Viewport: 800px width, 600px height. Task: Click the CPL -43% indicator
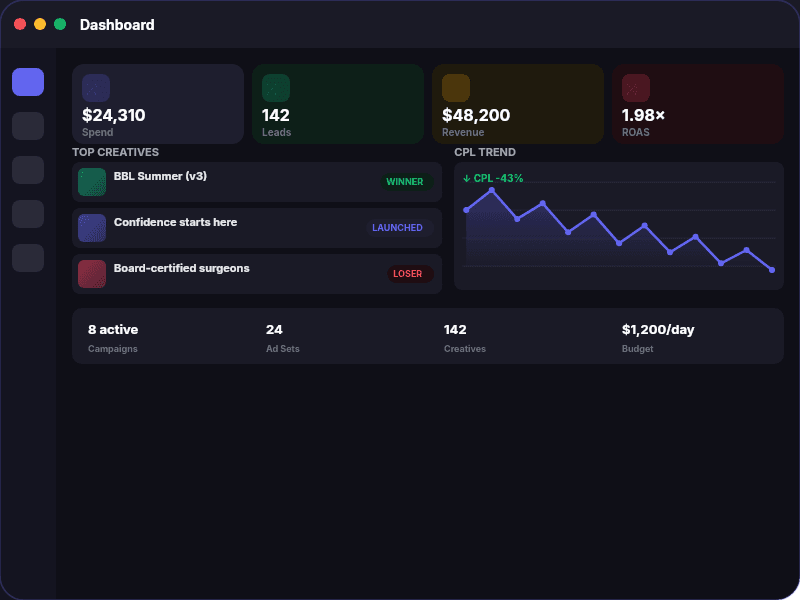coord(493,178)
